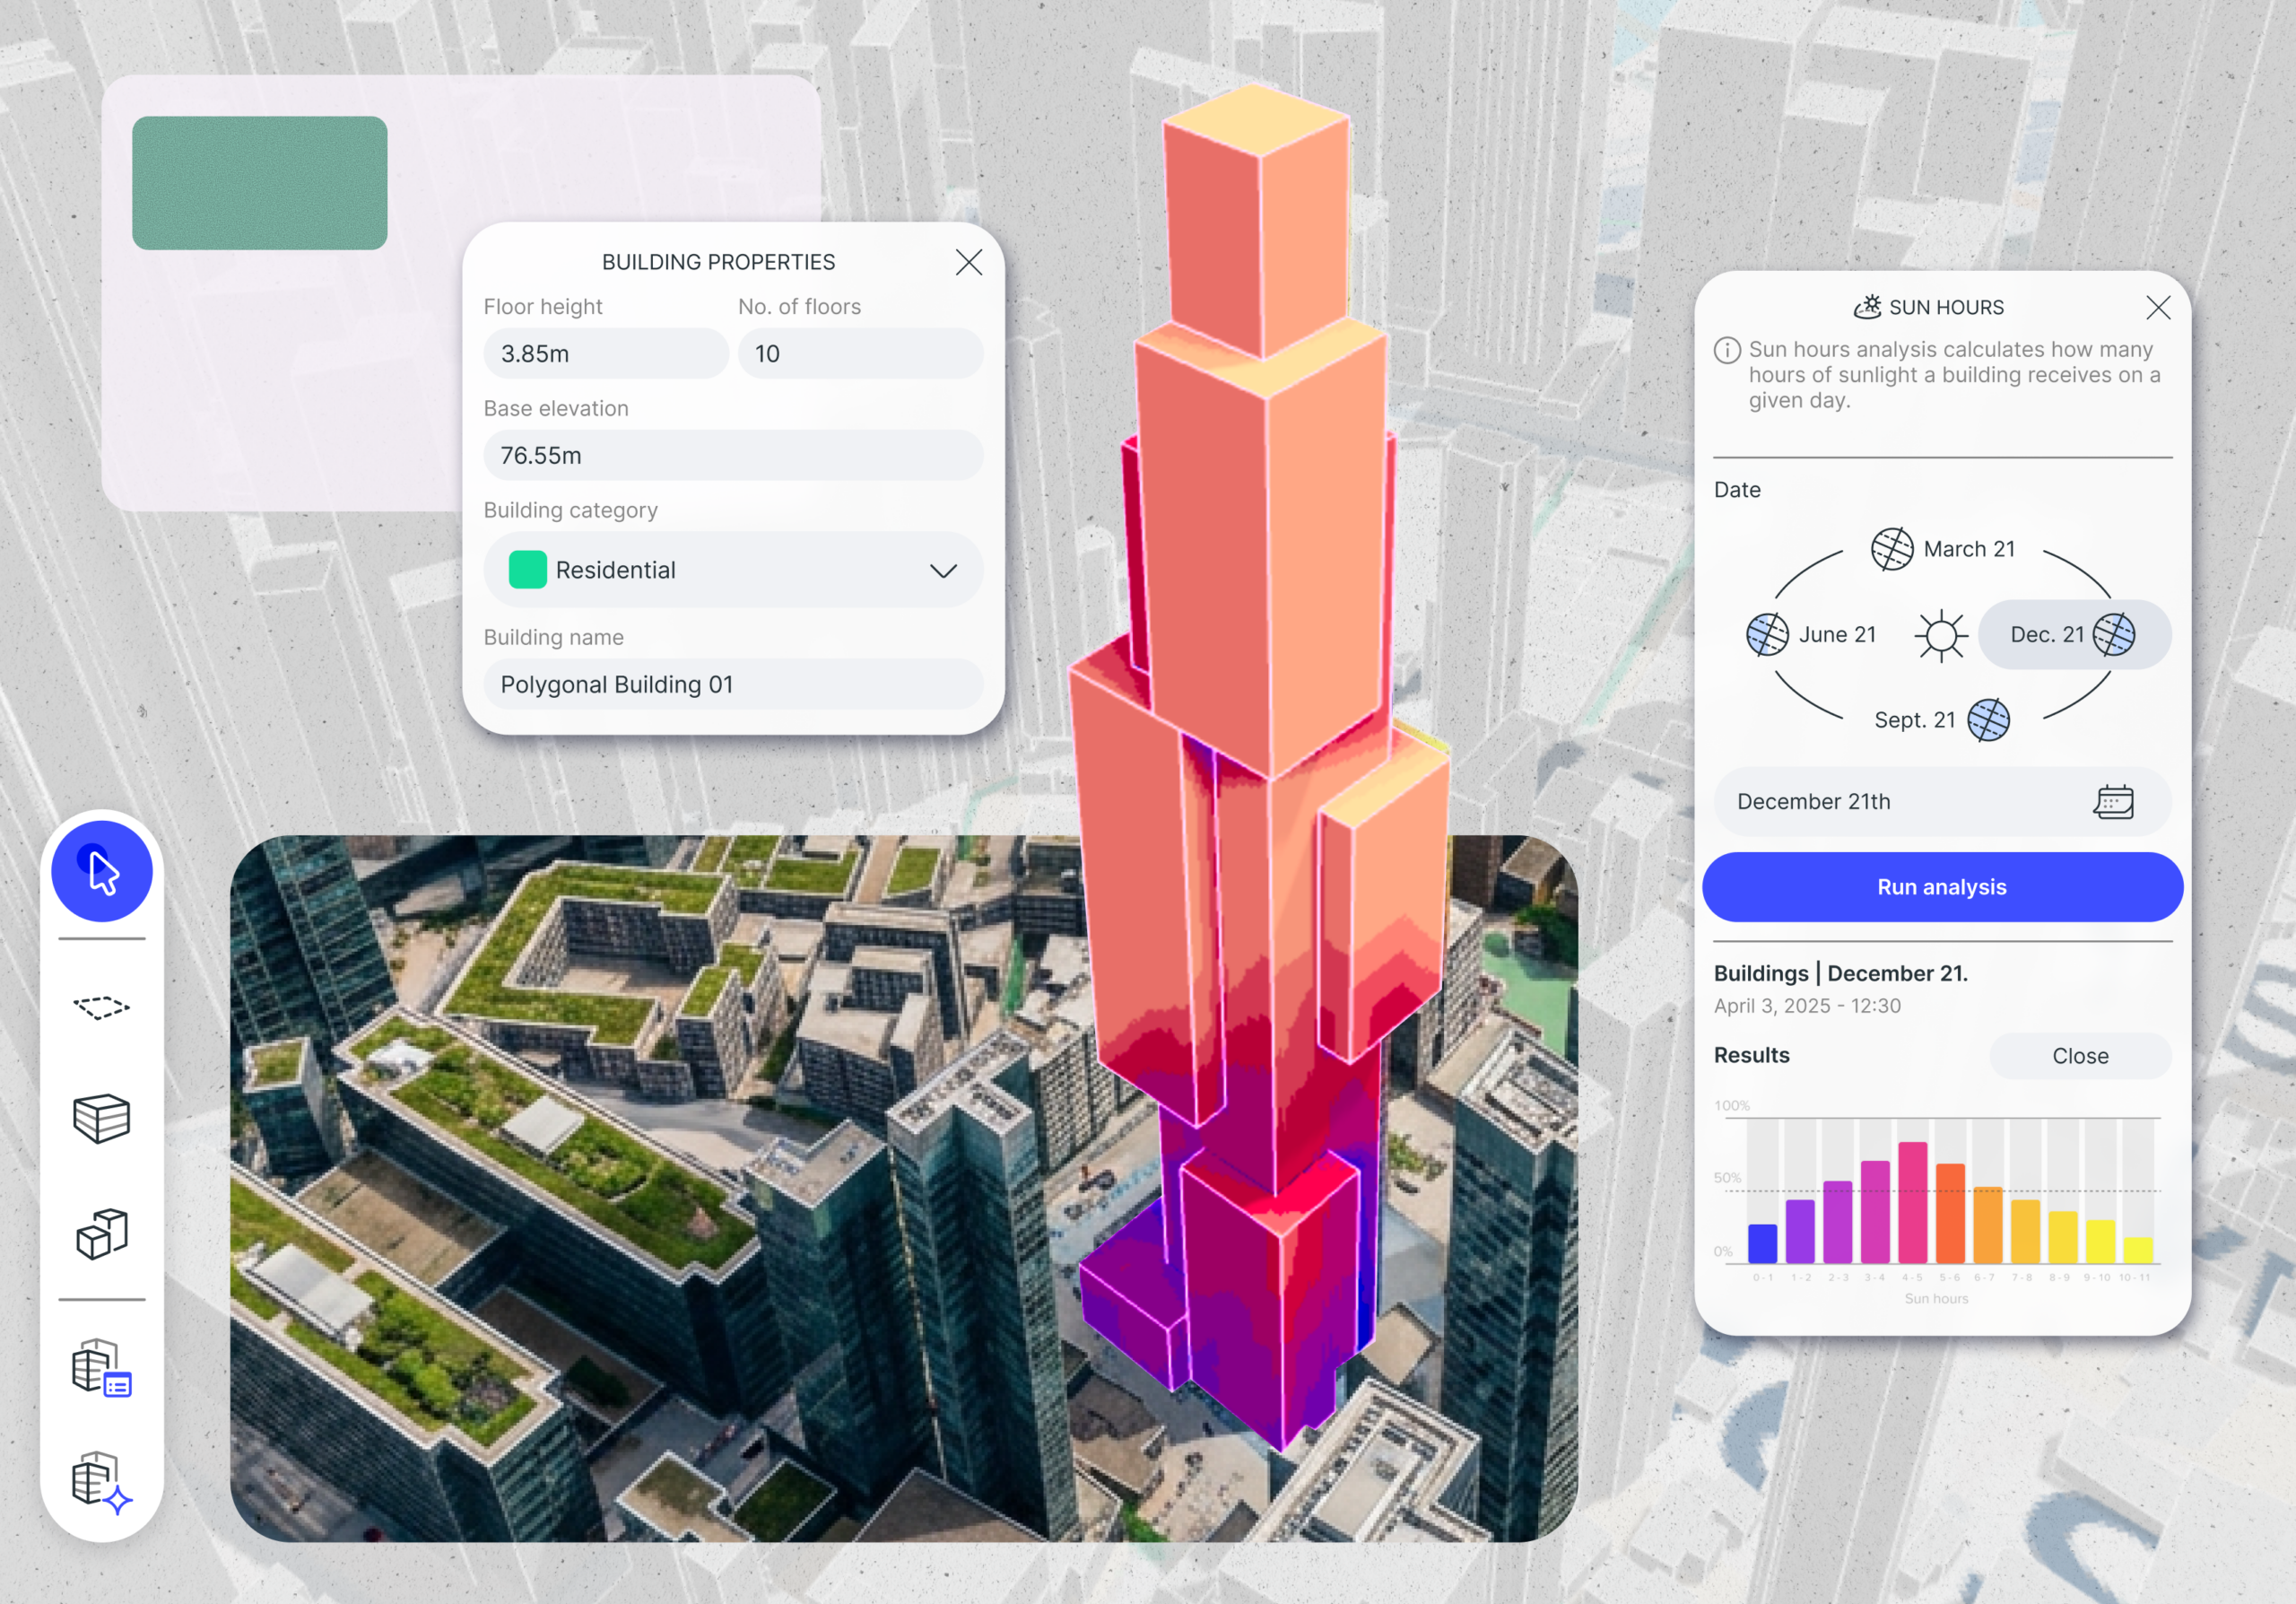
Task: Pick the stacked cubes massing tool
Action: tap(102, 1234)
